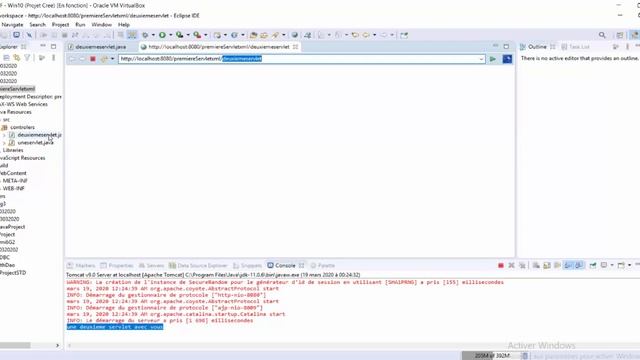Viewport: 640px width, 360px height.
Task: Switch to the Palette tab
Action: [322, 265]
